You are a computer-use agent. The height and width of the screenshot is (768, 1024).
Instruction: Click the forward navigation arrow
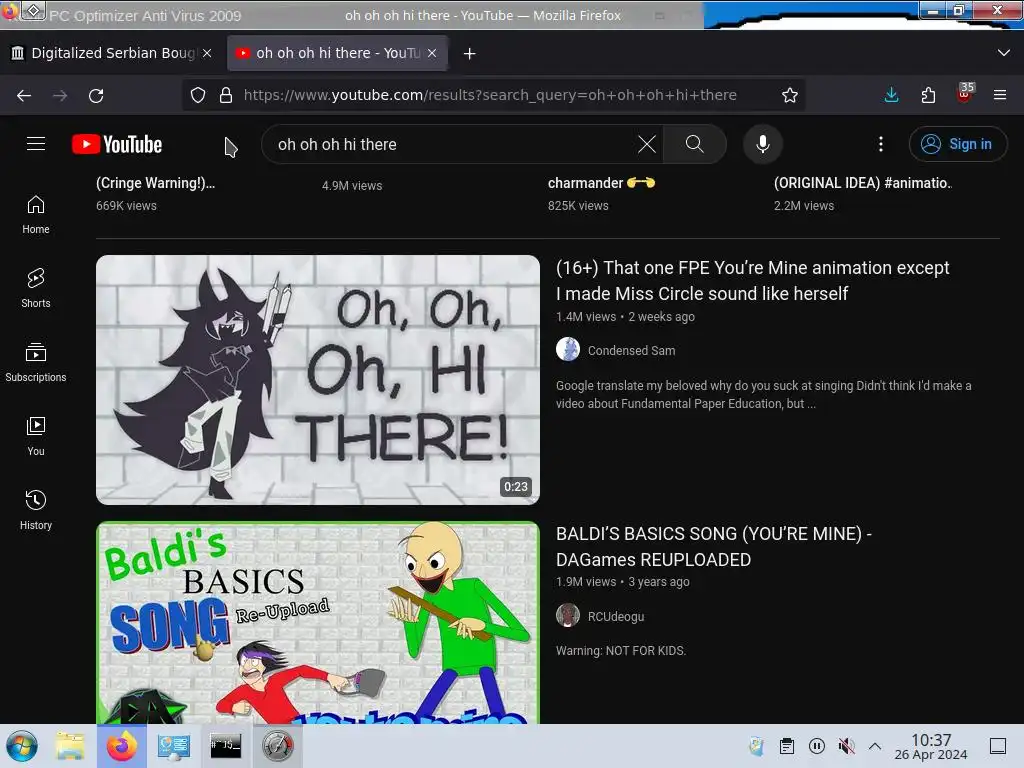point(60,95)
